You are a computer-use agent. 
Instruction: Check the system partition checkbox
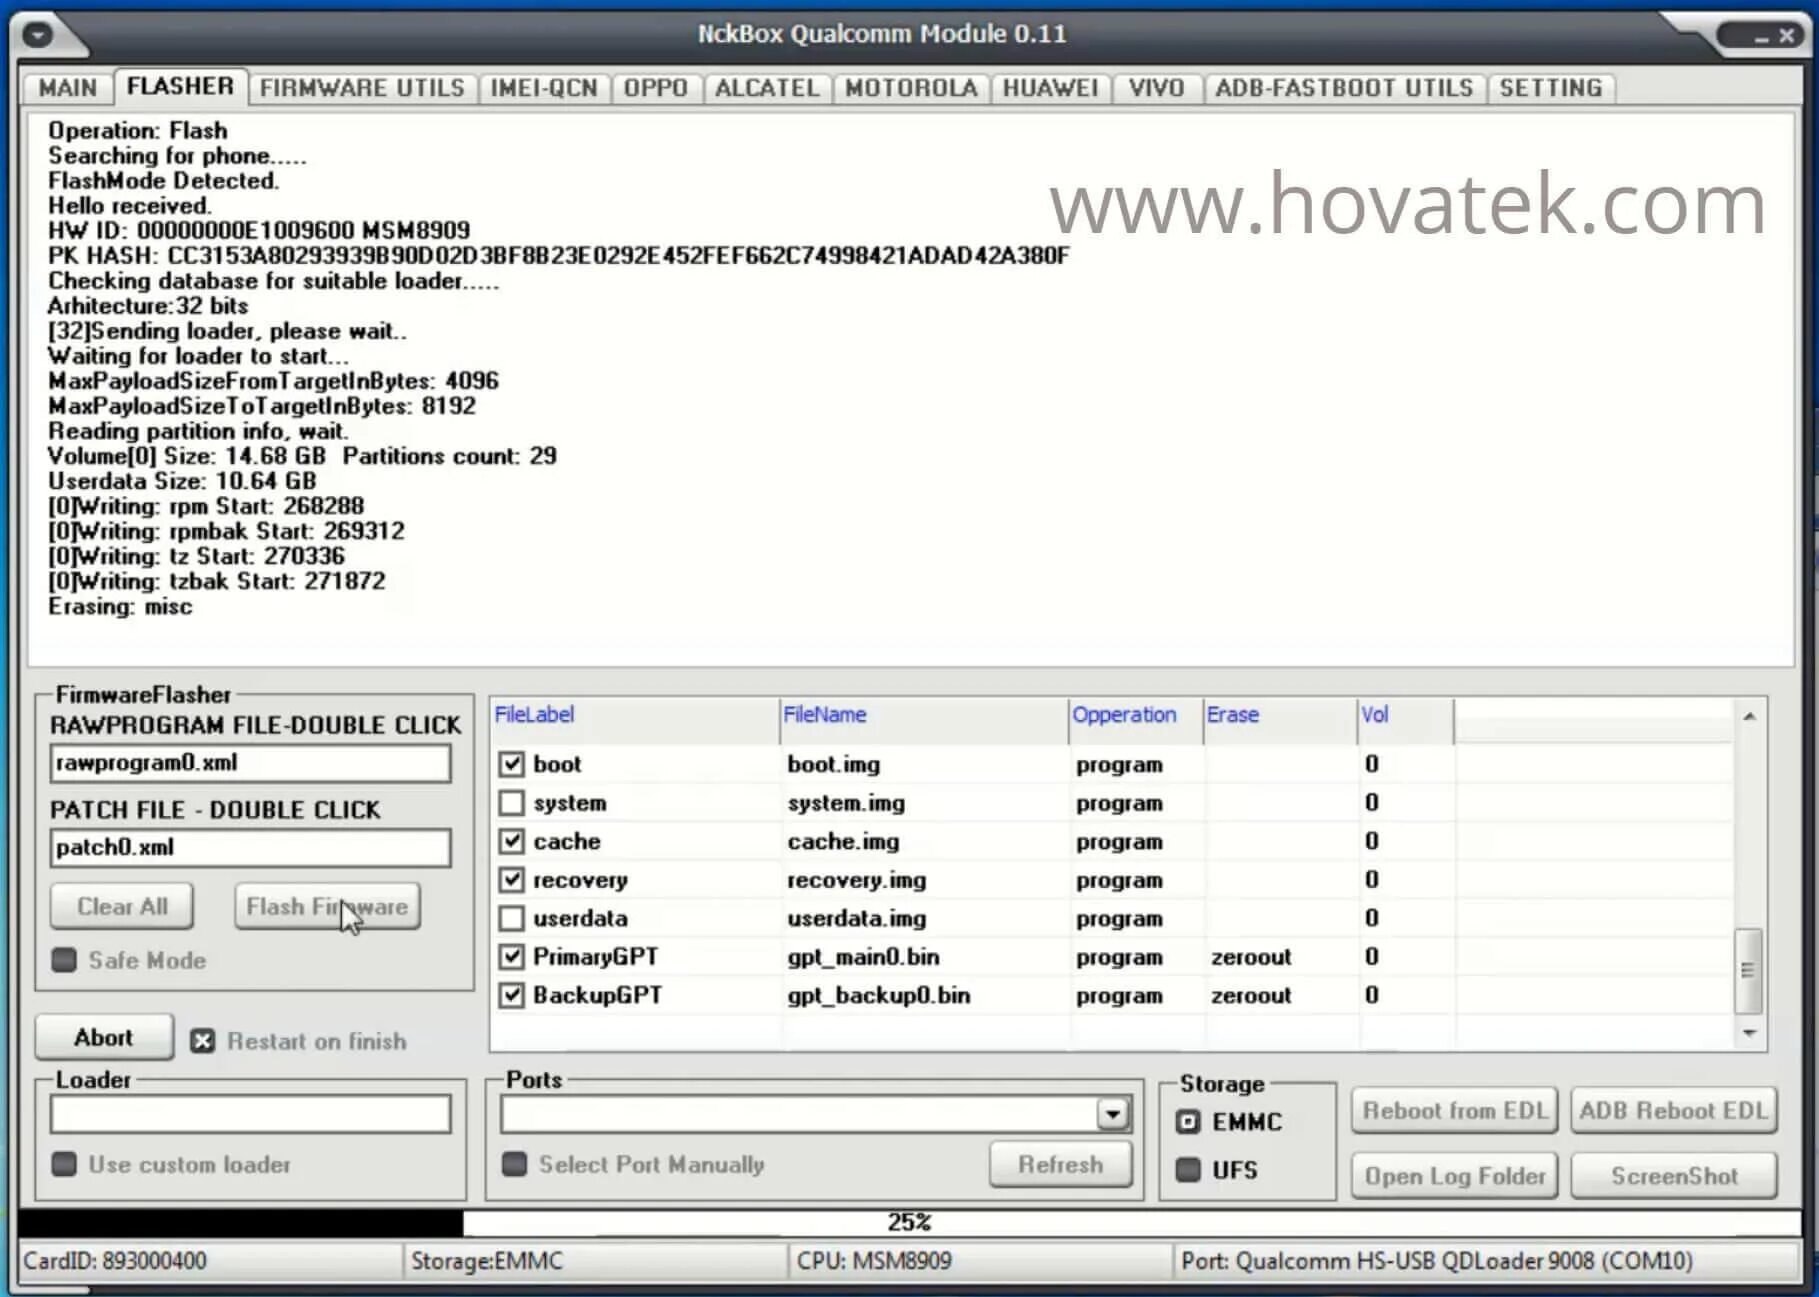click(x=511, y=803)
